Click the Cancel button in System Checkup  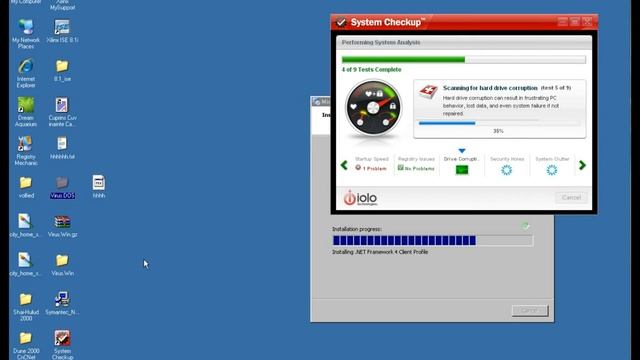pyautogui.click(x=571, y=198)
